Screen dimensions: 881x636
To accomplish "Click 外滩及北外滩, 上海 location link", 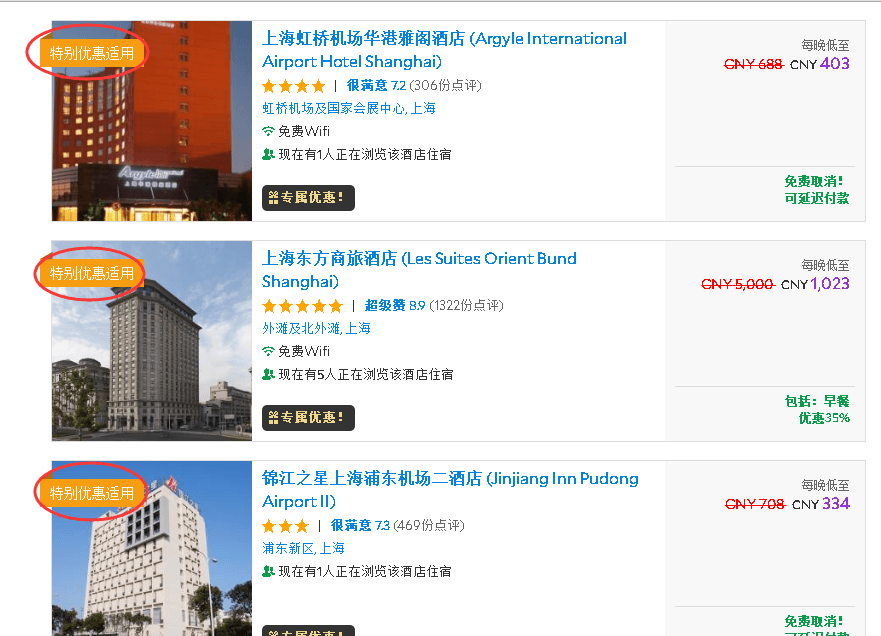I will point(316,329).
